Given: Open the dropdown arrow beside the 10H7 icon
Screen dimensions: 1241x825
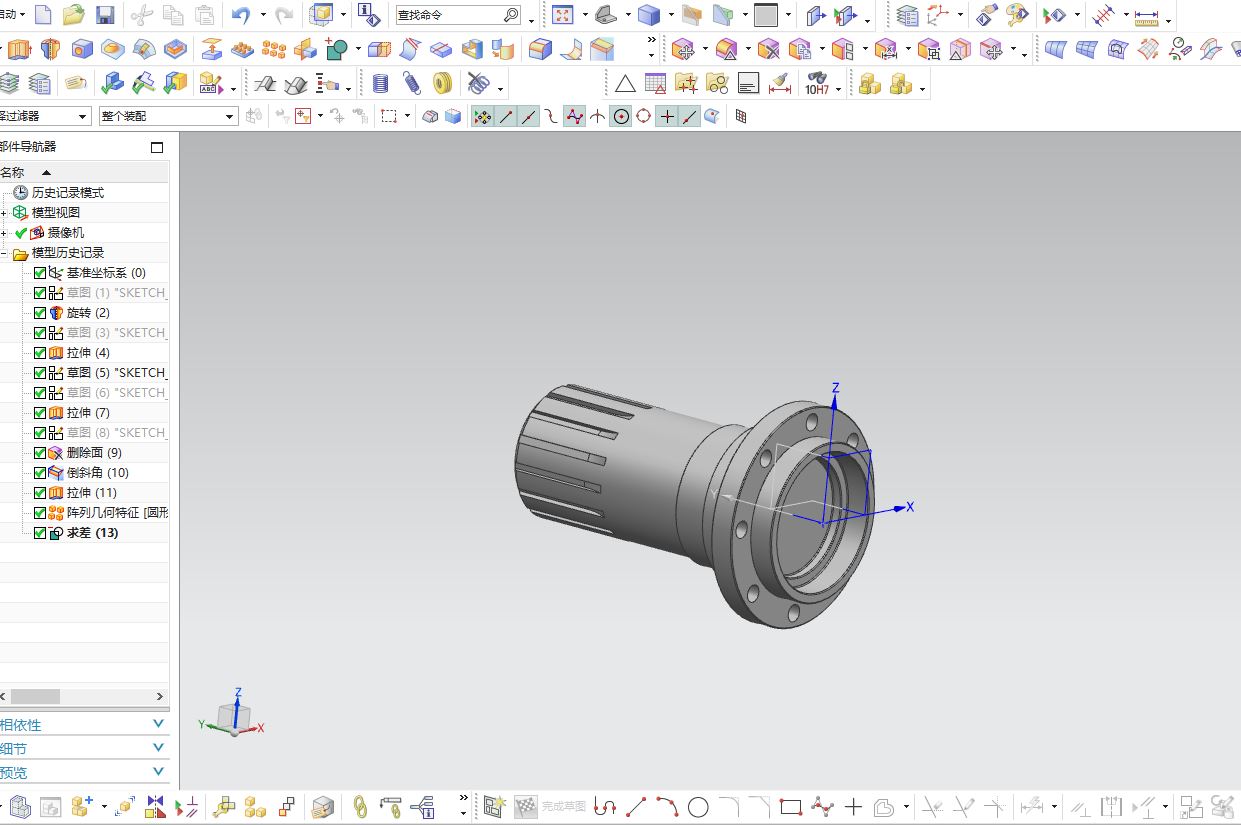Looking at the screenshot, I should (x=838, y=88).
